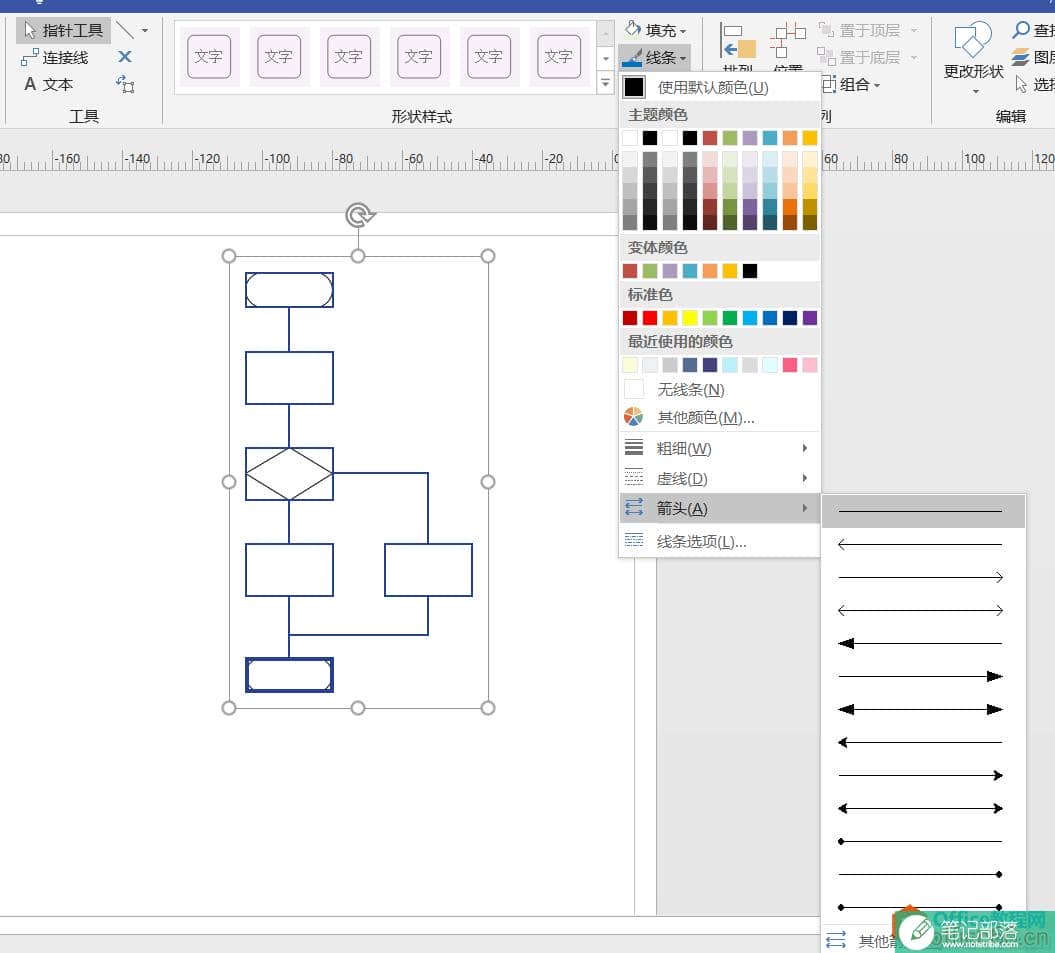Select the right branch rectangle shape
The width and height of the screenshot is (1055, 953).
pos(429,570)
